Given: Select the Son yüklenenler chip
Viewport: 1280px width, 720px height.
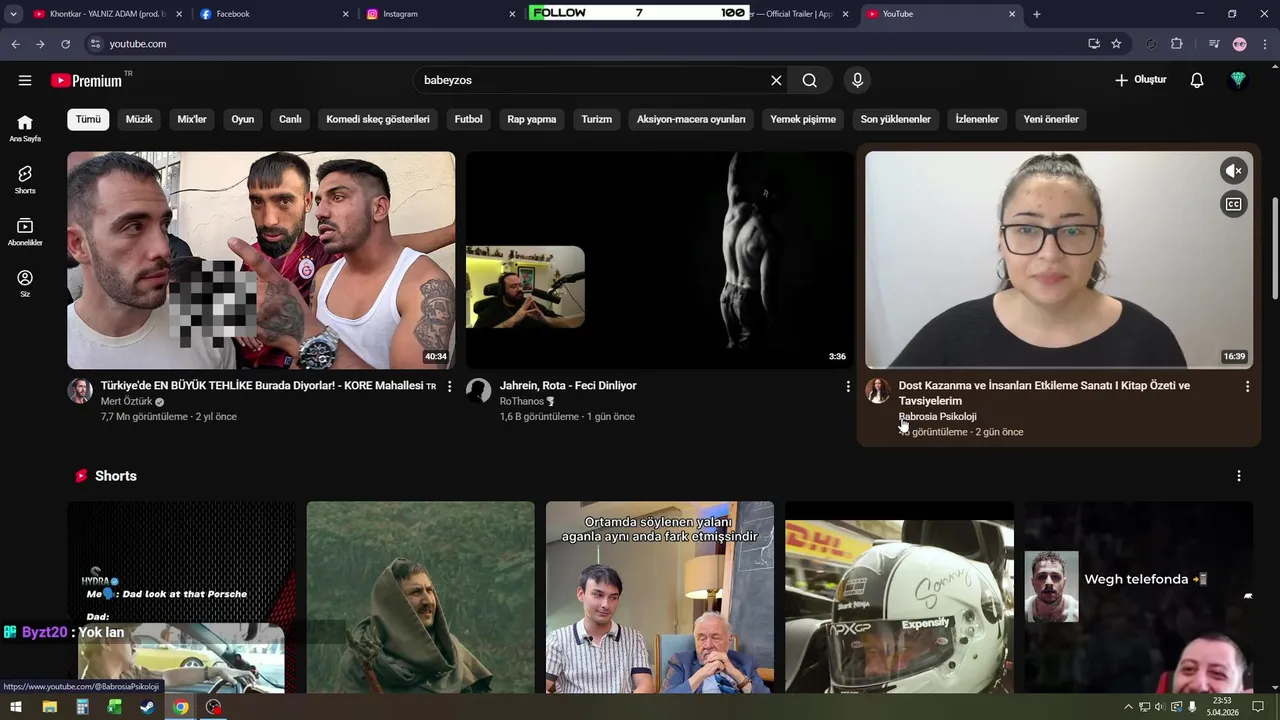Looking at the screenshot, I should coord(896,119).
